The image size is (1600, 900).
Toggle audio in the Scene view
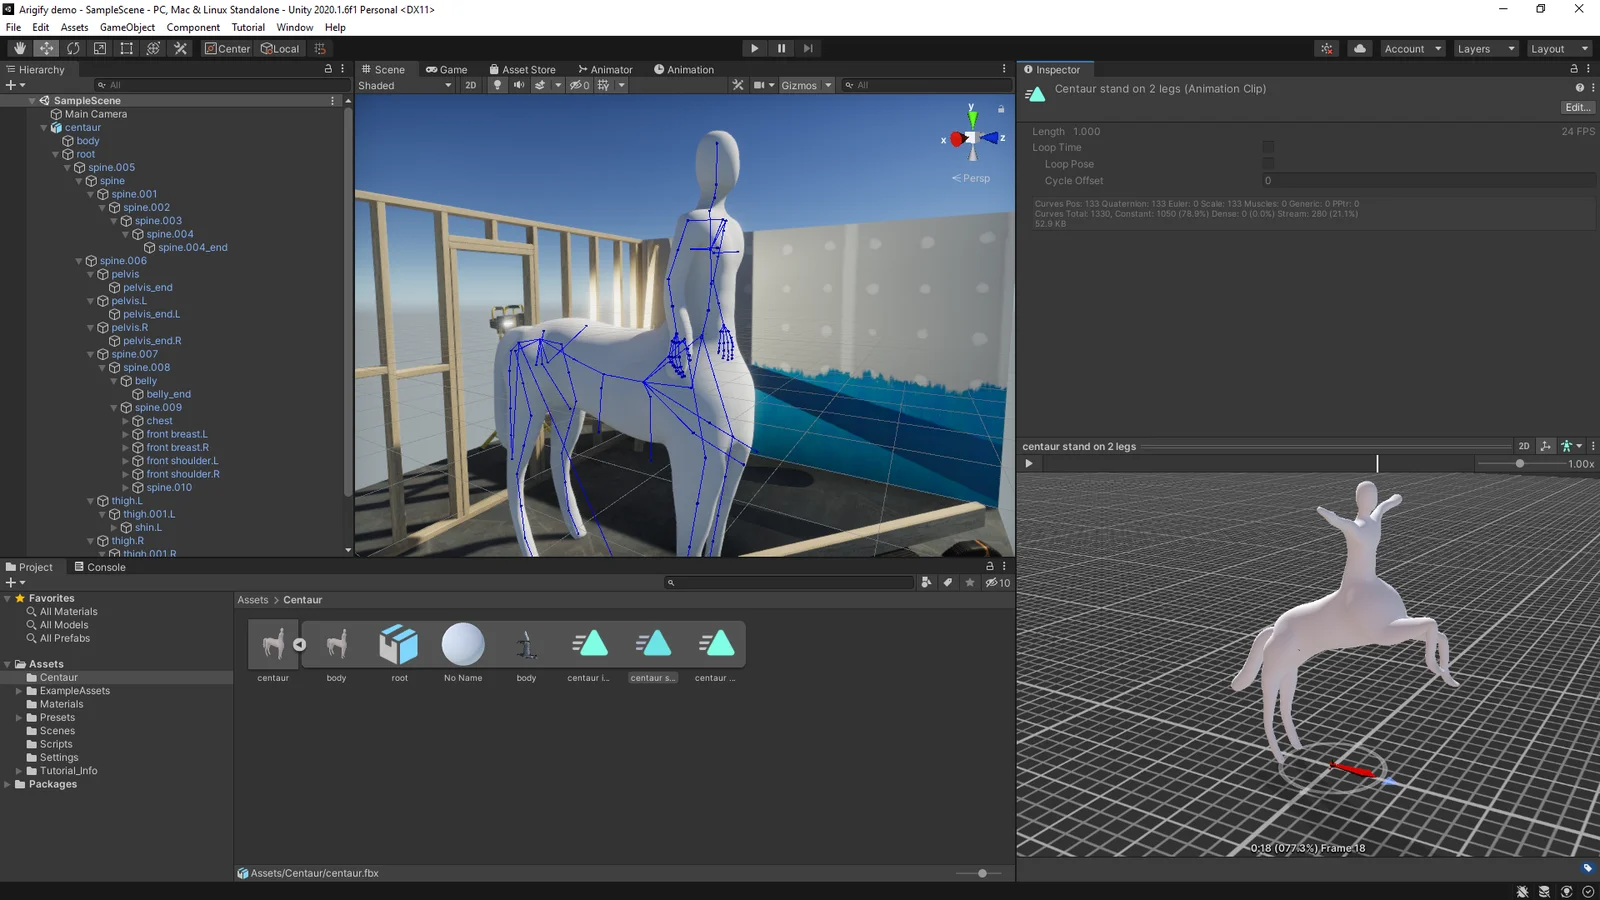tap(518, 85)
